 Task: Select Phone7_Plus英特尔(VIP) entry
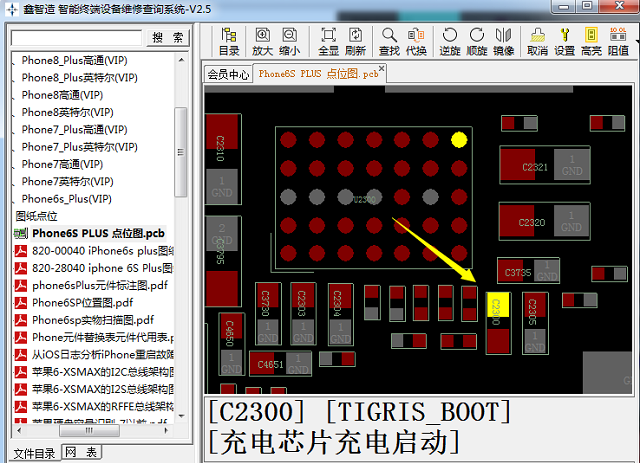[x=80, y=147]
